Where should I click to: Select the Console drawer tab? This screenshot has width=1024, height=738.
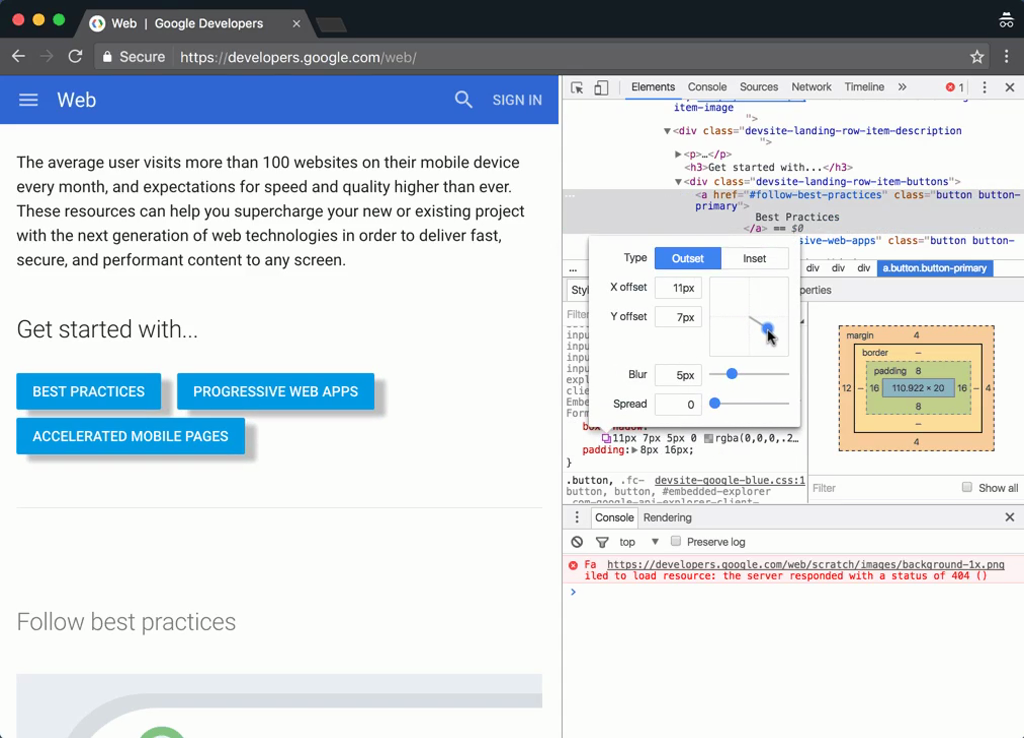pos(614,517)
